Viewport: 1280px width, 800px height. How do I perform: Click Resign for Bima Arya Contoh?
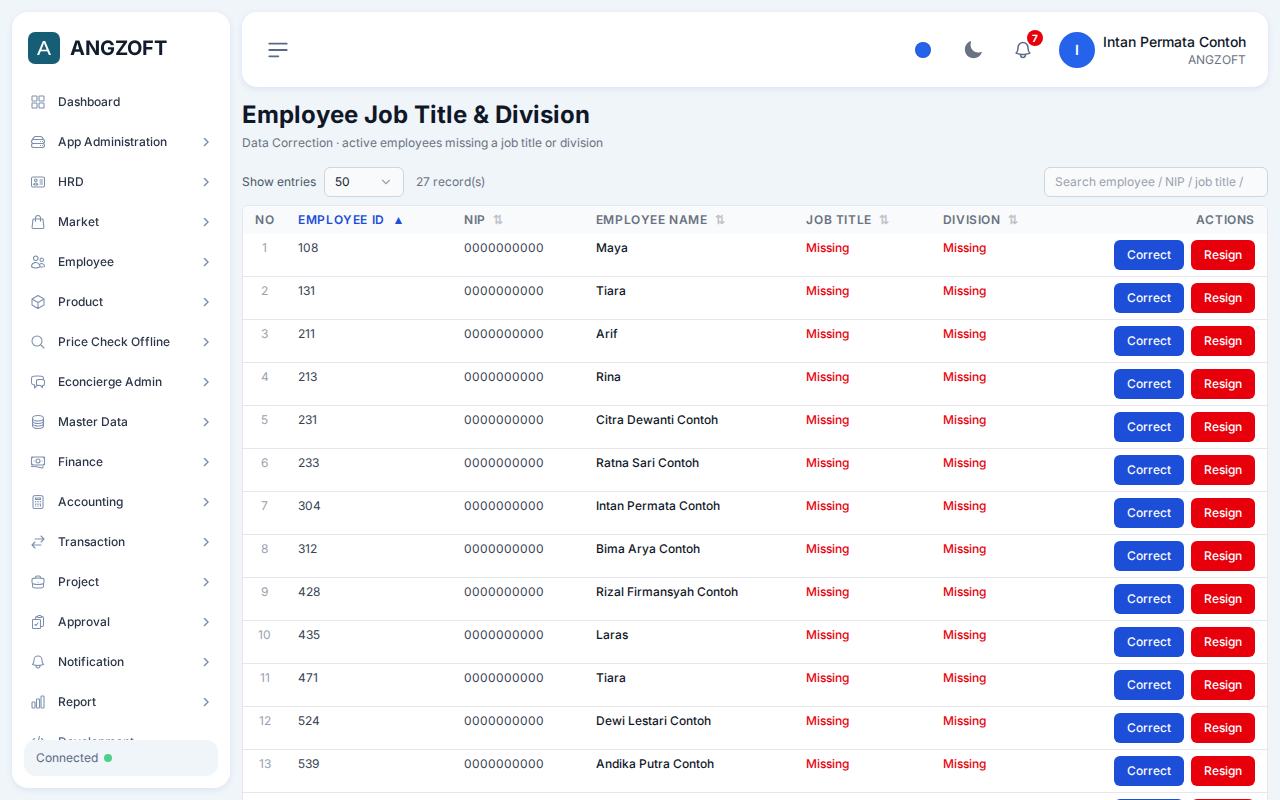point(1223,556)
